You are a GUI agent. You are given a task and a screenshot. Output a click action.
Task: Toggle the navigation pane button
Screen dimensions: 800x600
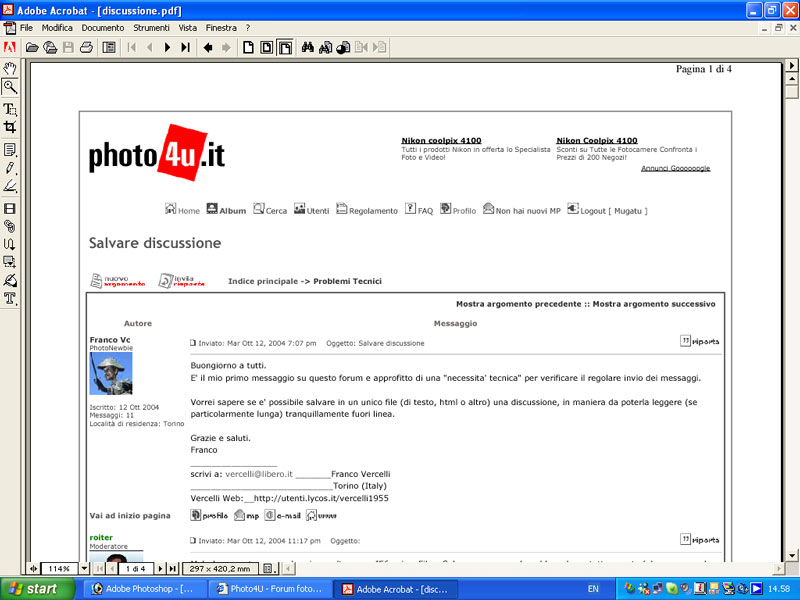(x=109, y=47)
